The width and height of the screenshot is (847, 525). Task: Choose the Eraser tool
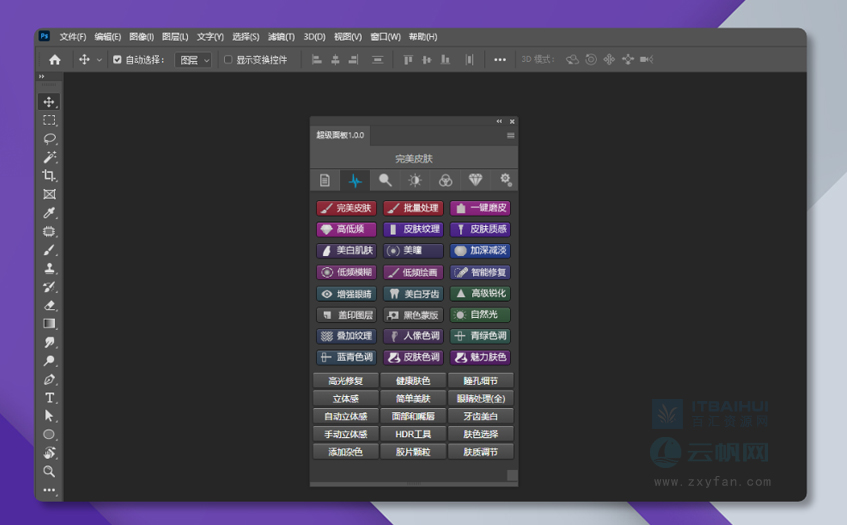[49, 305]
